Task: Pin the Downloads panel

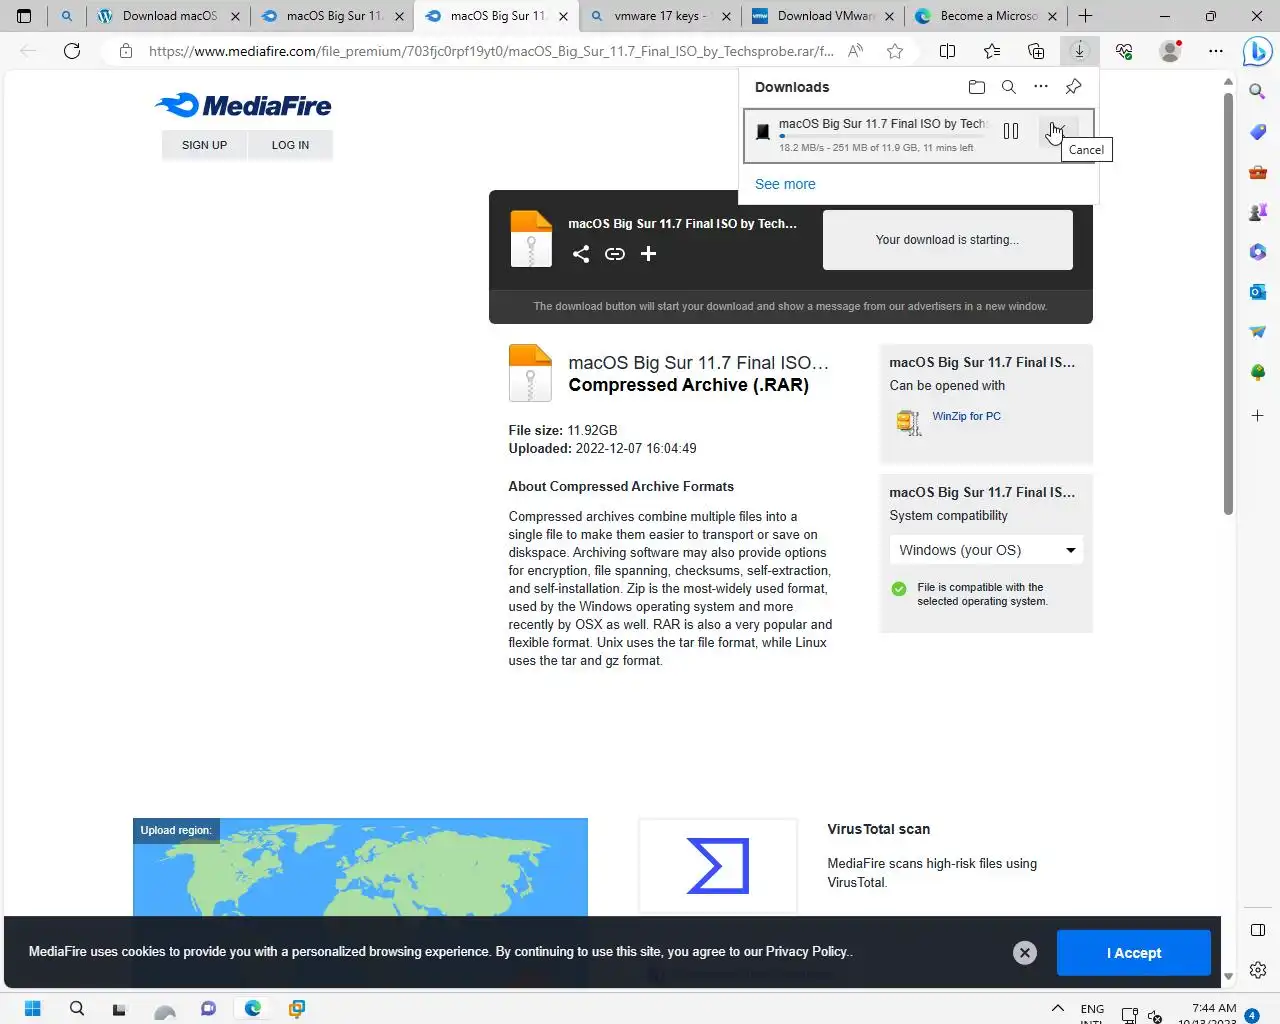Action: click(x=1073, y=87)
